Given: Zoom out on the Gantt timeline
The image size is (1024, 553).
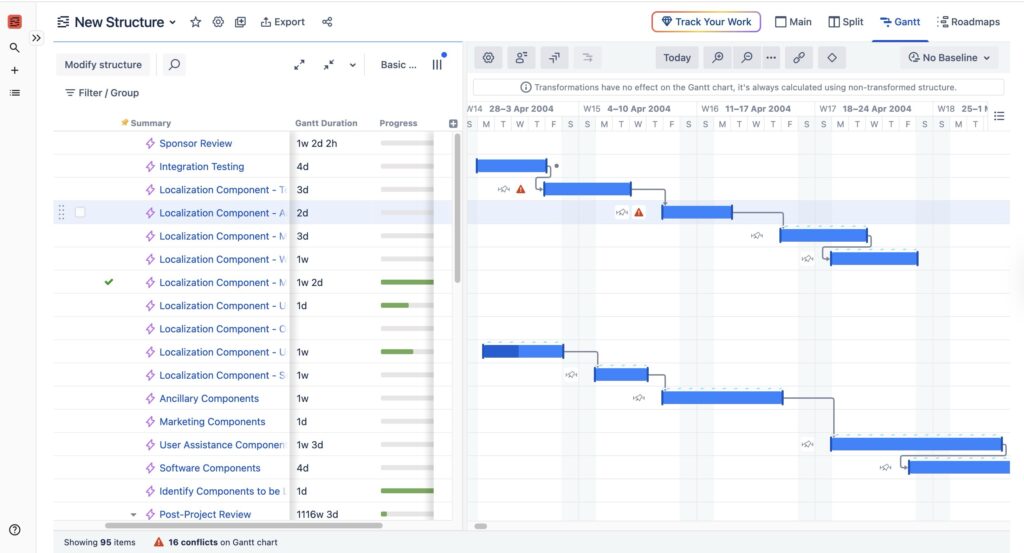Looking at the screenshot, I should click(x=746, y=57).
